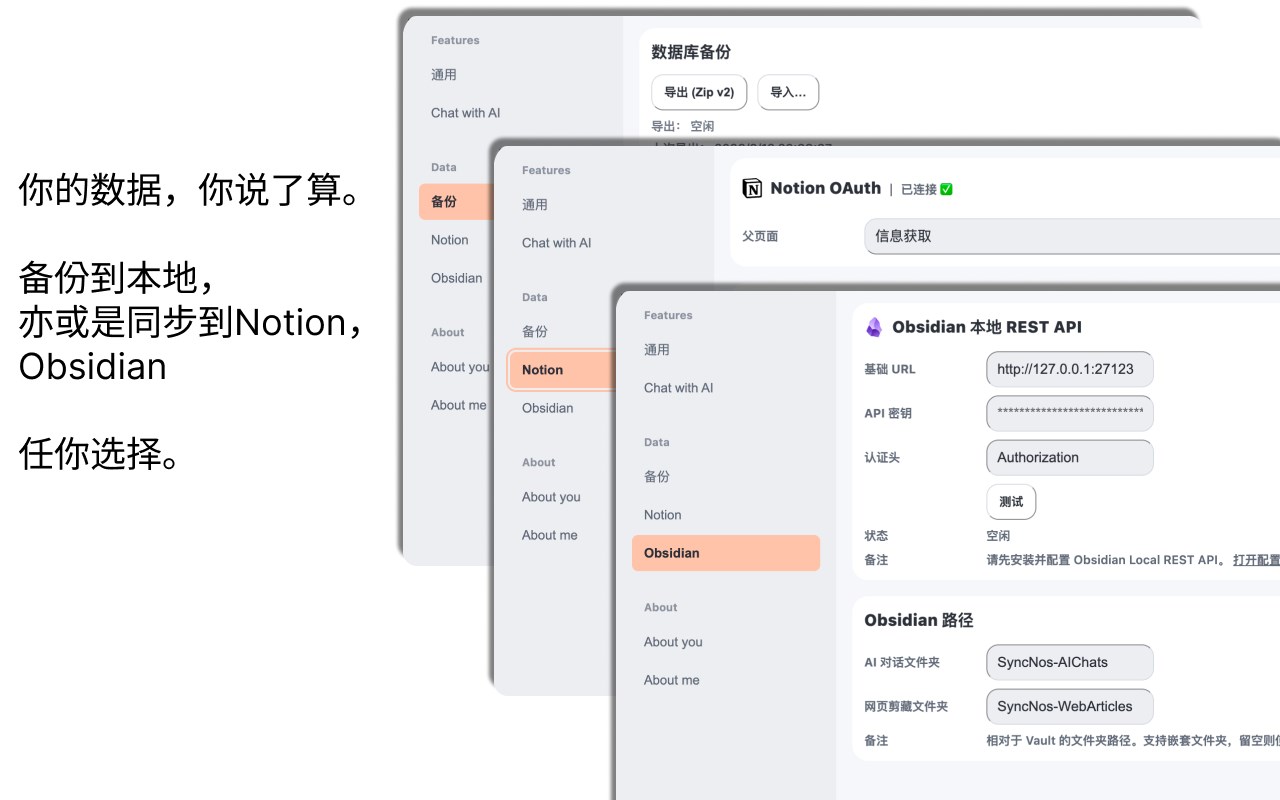The width and height of the screenshot is (1280, 800).
Task: Select highlighted Notion in the middle window sidebar
Action: pos(560,370)
